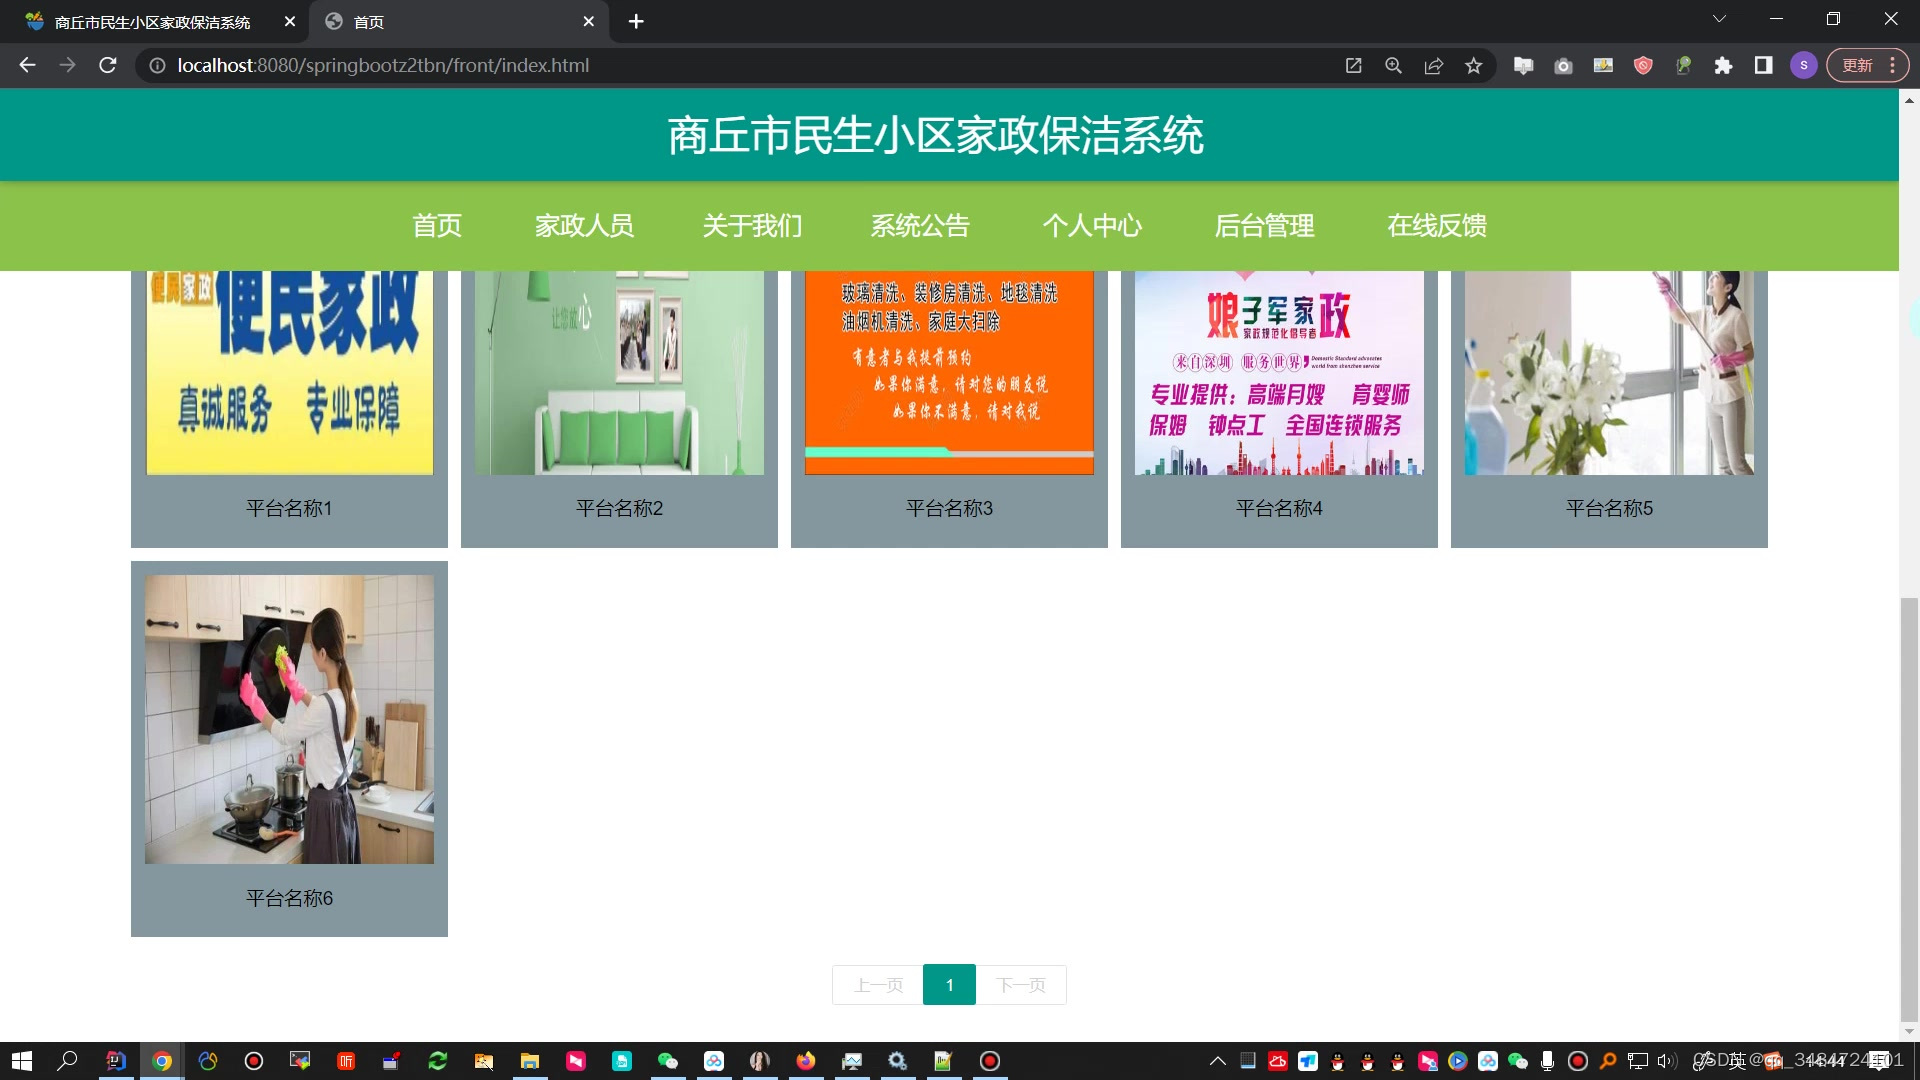Open the 家政人员 navigation menu item
Viewport: 1920px width, 1080px height.
(584, 226)
